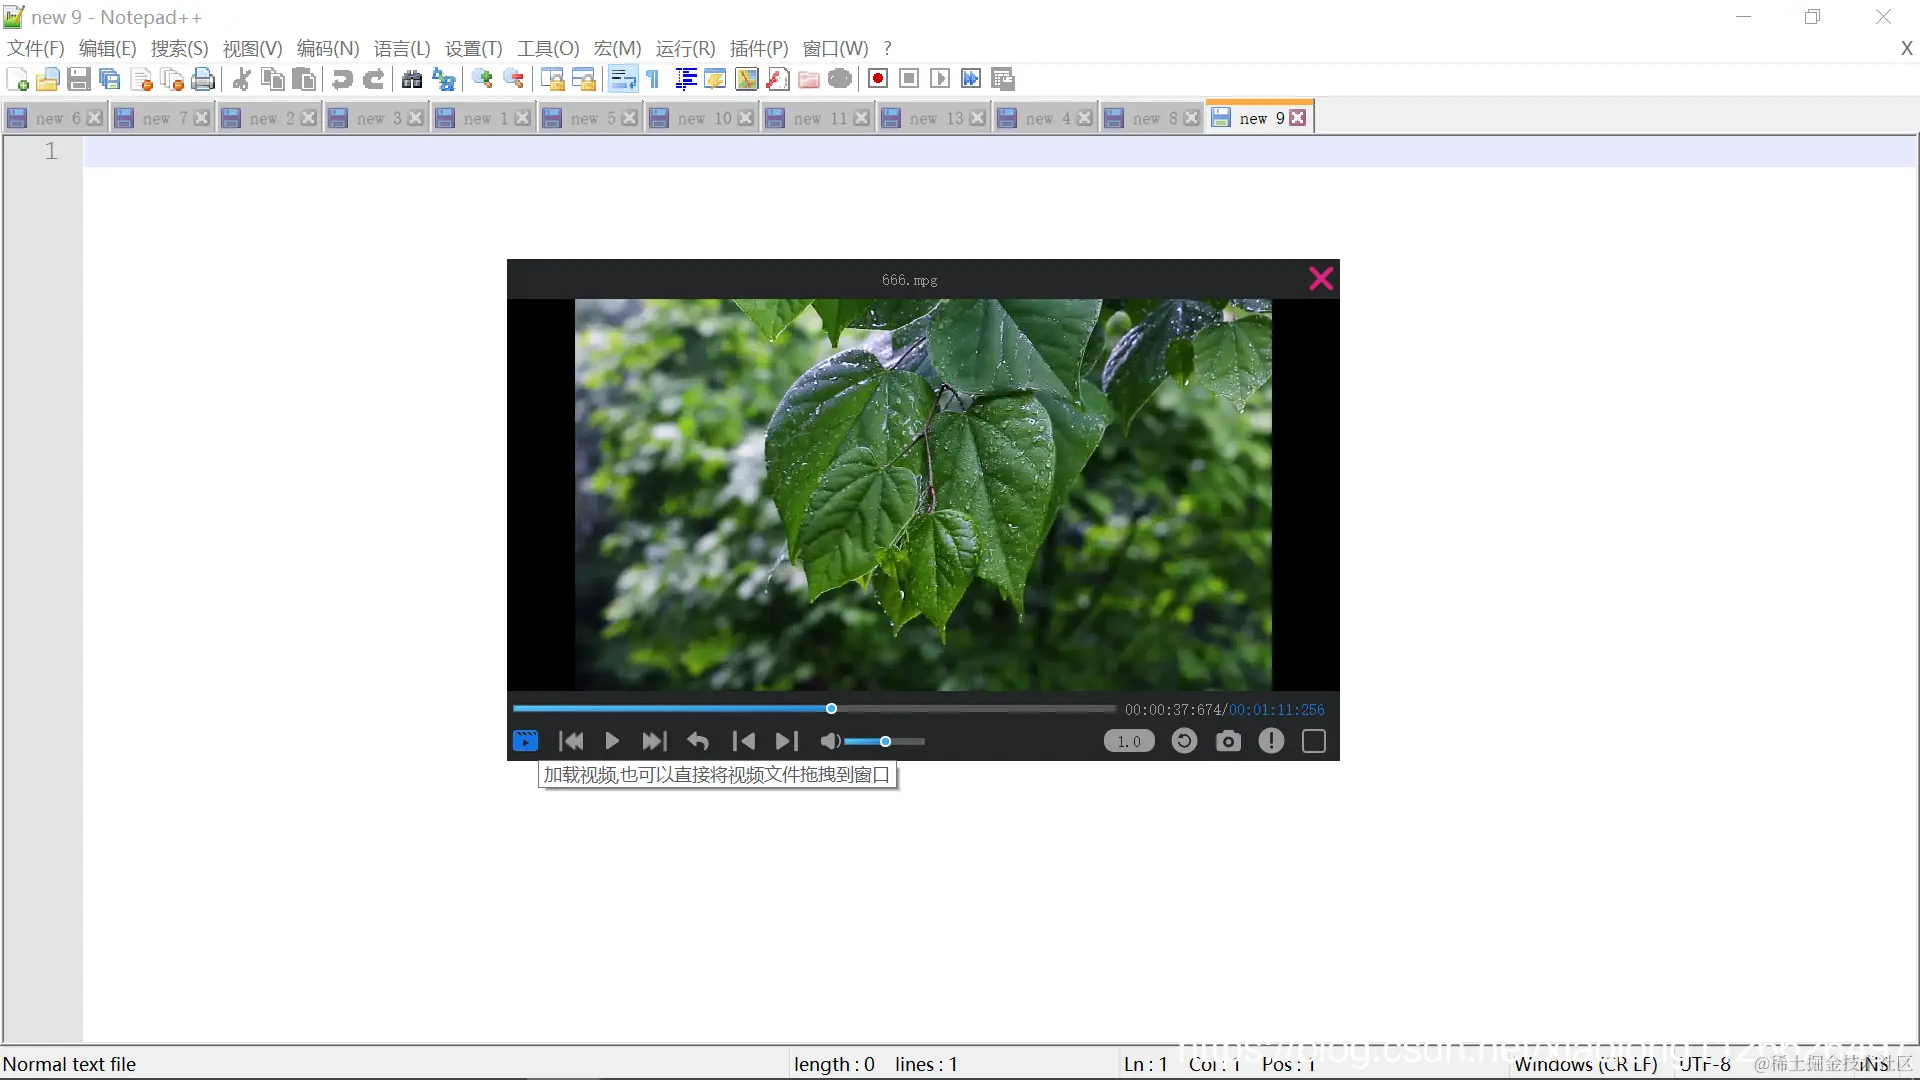This screenshot has height=1080, width=1920.
Task: Open the 语言(L) language menu
Action: pos(401,48)
